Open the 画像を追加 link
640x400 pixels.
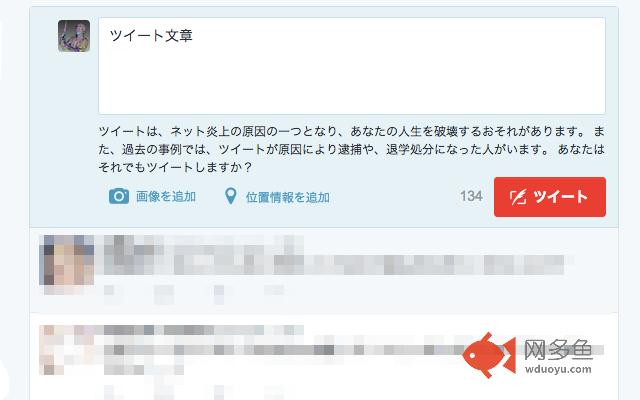(x=166, y=197)
